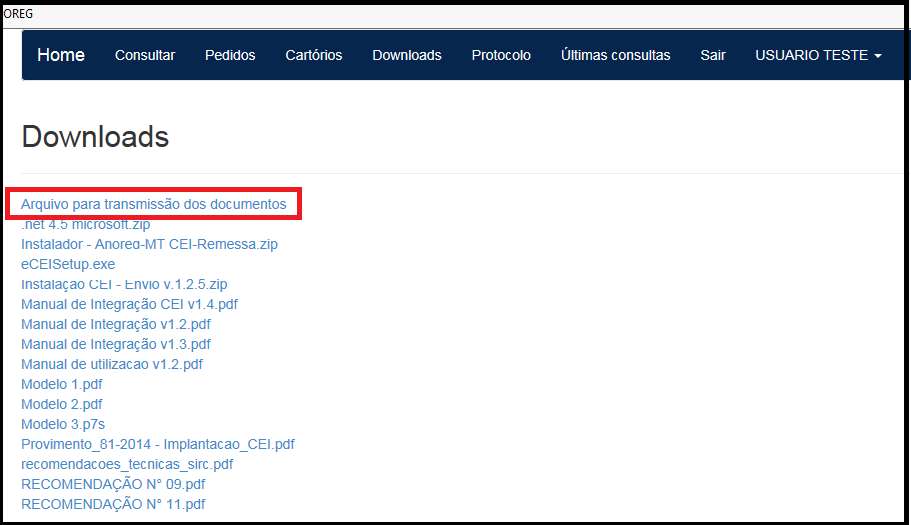Open Modelo 1.pdf link

pos(62,384)
